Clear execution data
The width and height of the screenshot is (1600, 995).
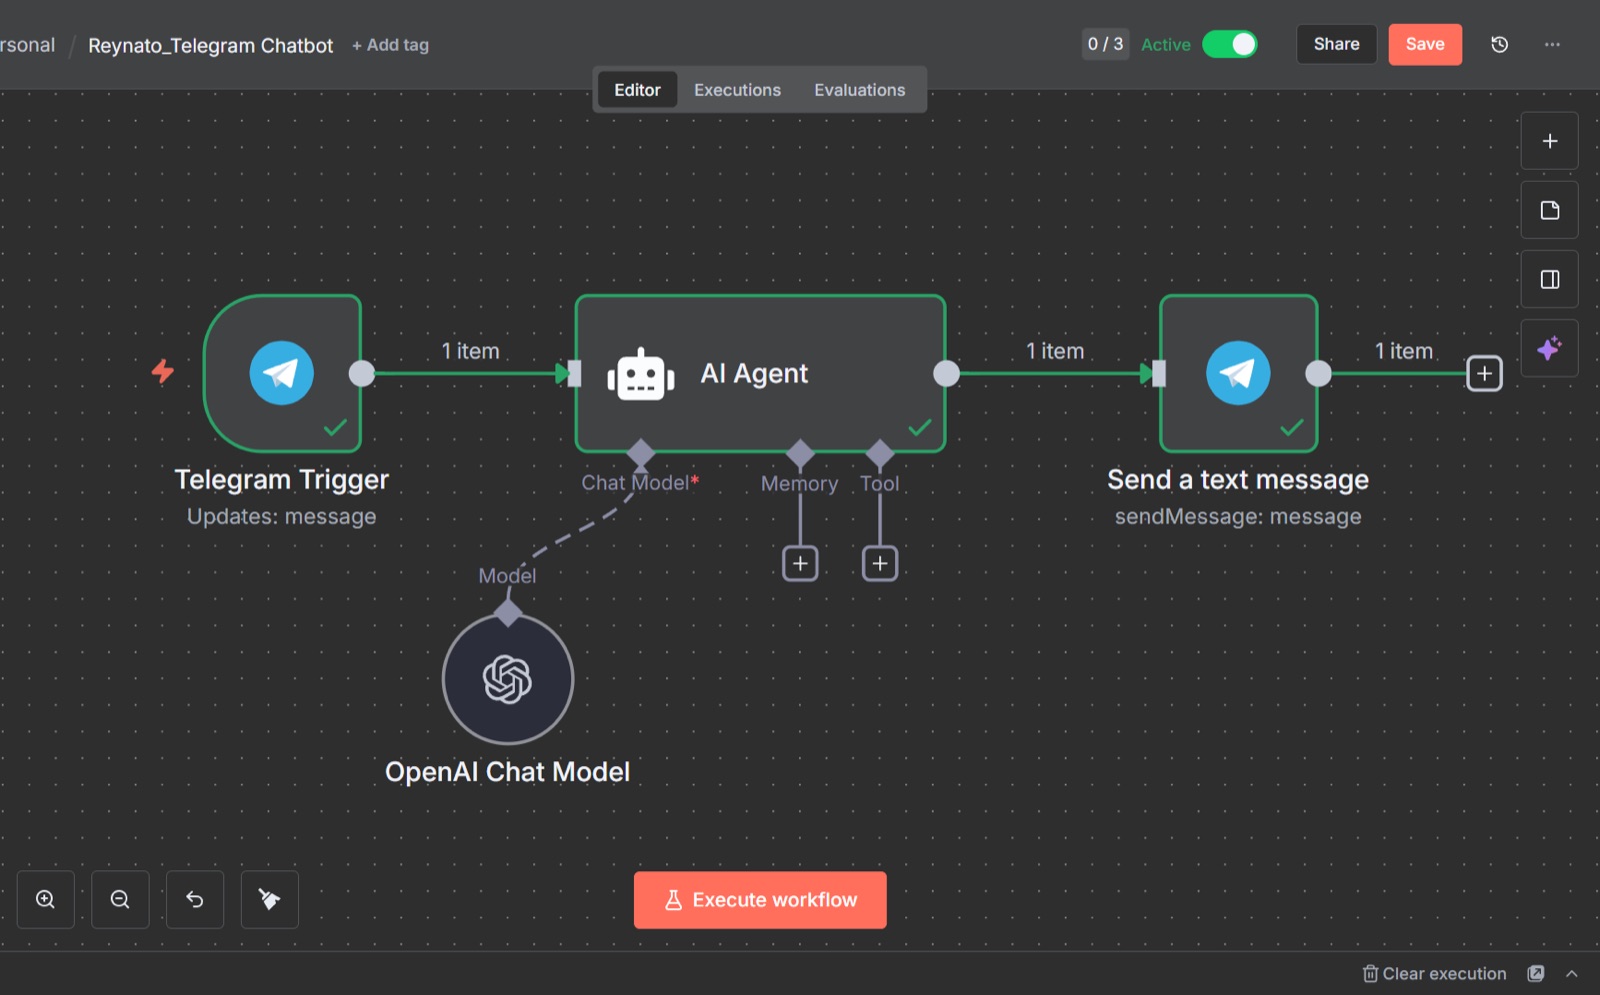1435,973
